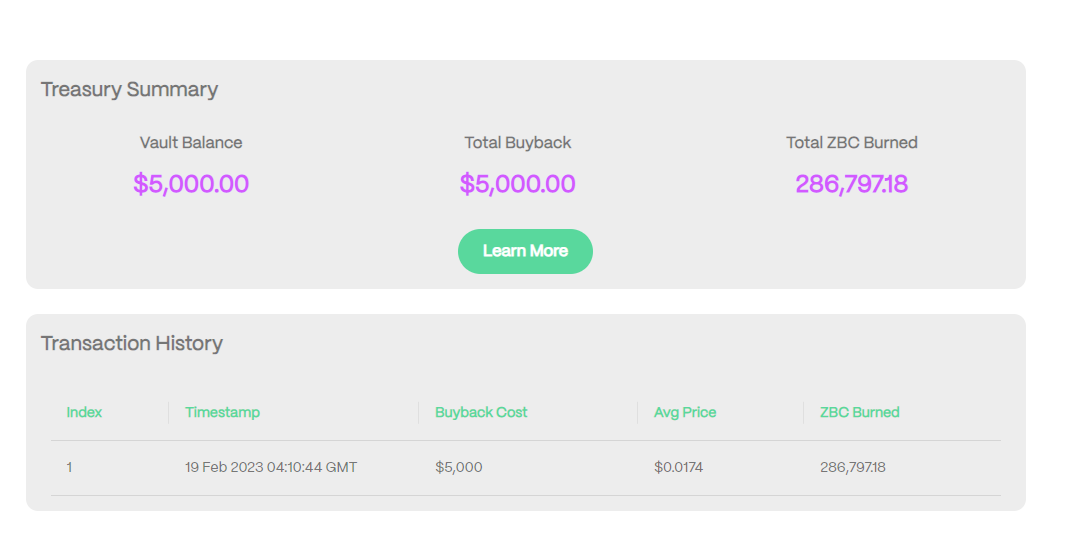
Task: Click the $0.0174 average price cell
Action: [x=678, y=467]
